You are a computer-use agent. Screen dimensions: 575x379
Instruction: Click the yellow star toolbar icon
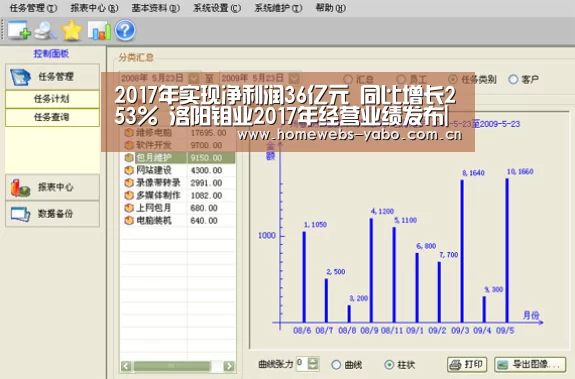[72, 30]
